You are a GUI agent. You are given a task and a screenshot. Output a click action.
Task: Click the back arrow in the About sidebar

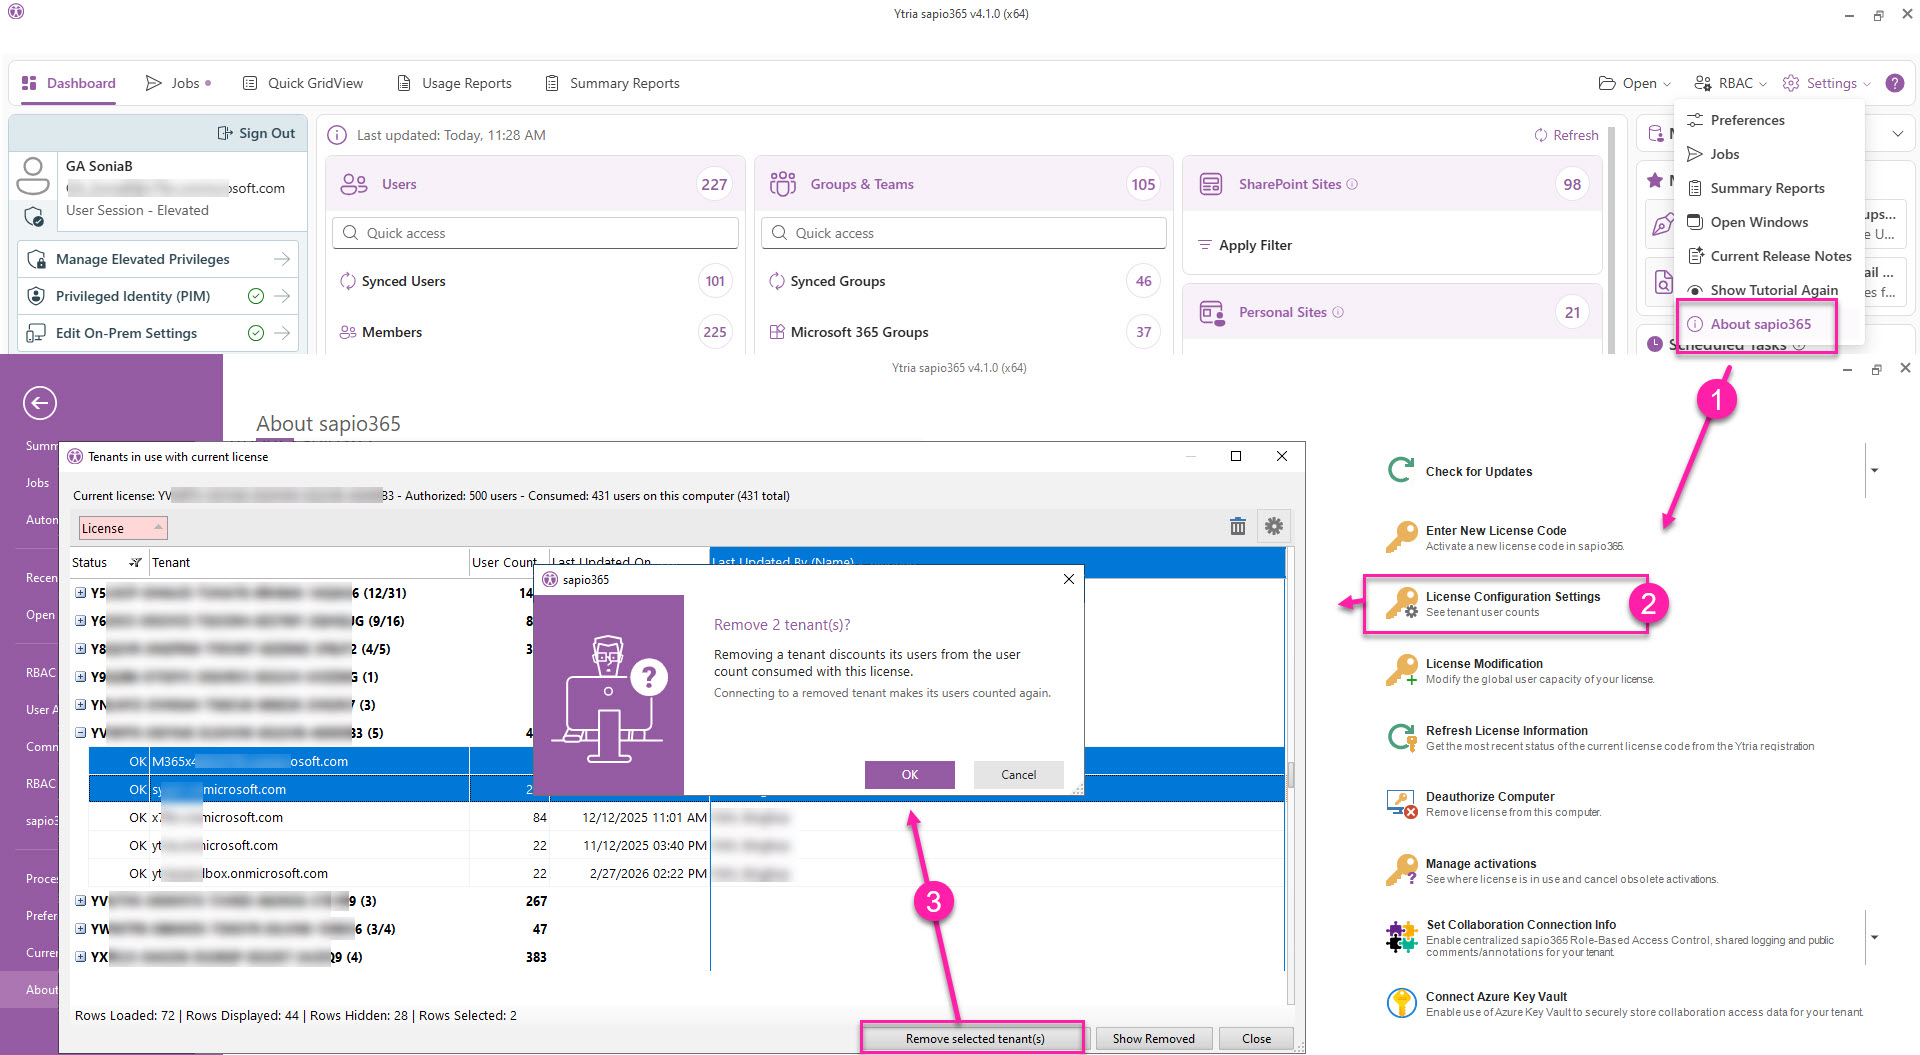click(40, 403)
